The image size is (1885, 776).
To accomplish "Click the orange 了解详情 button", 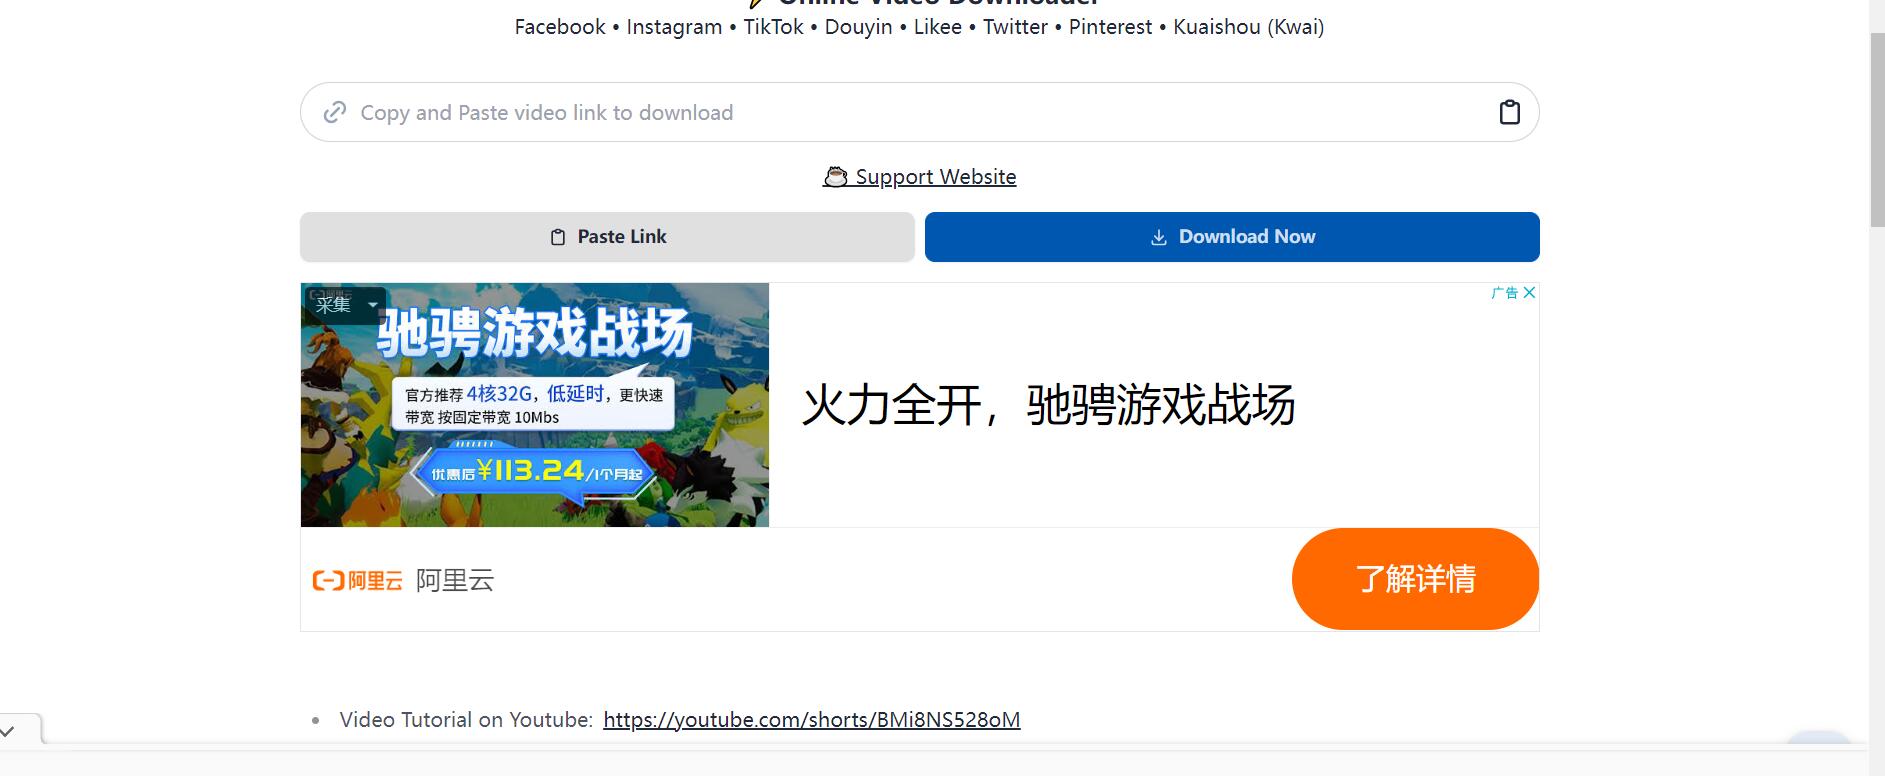I will pos(1415,579).
